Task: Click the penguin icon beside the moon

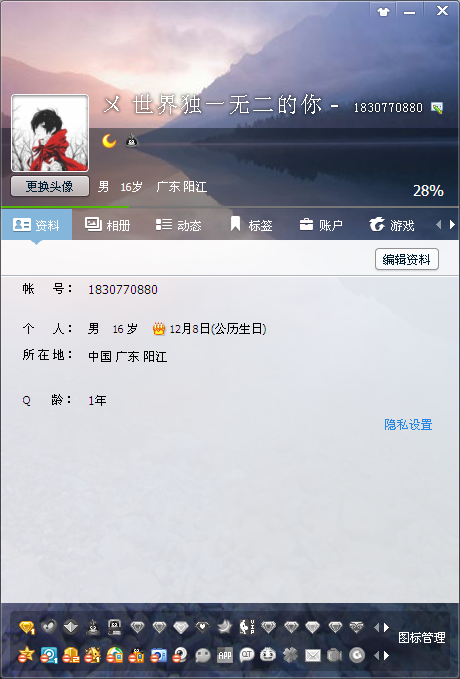Action: click(132, 140)
